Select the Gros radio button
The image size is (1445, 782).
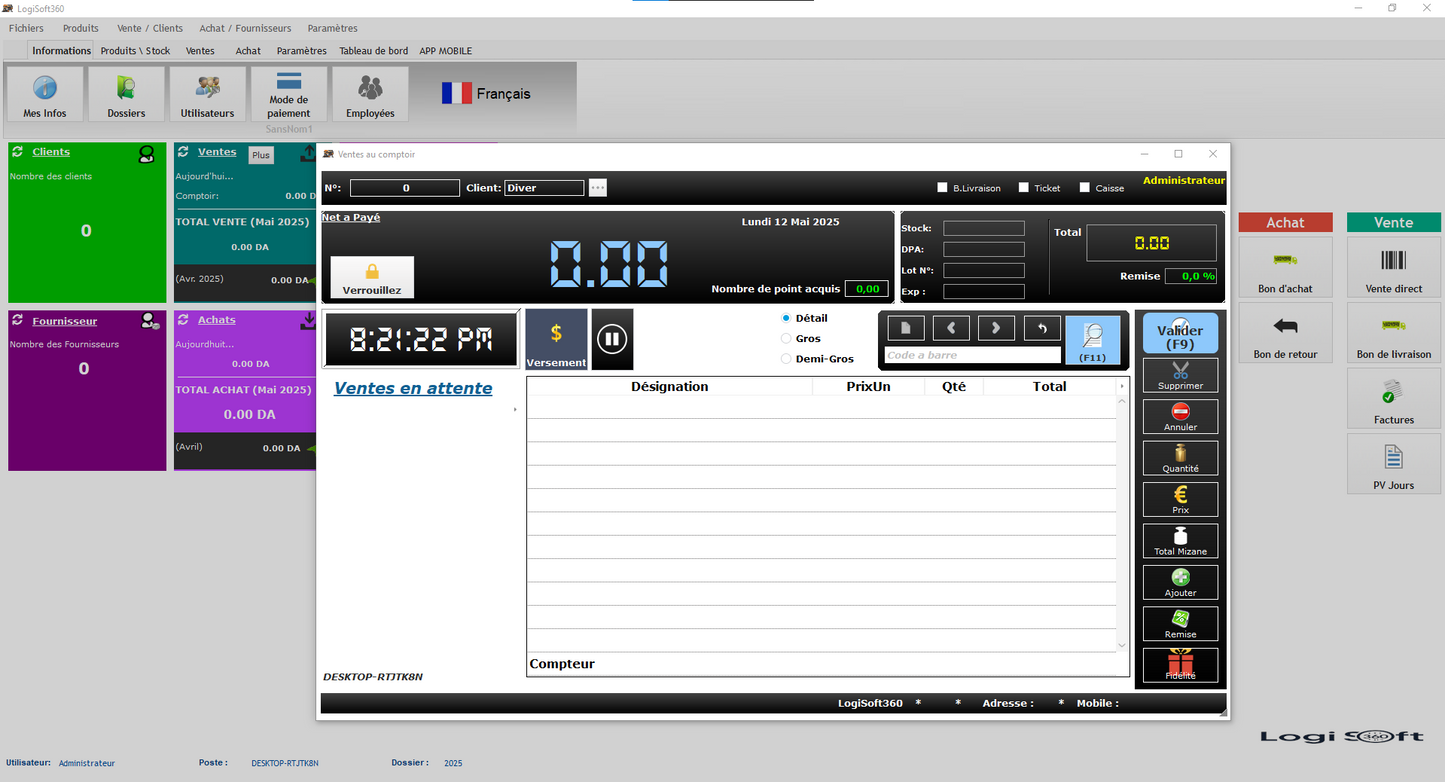[x=786, y=339]
